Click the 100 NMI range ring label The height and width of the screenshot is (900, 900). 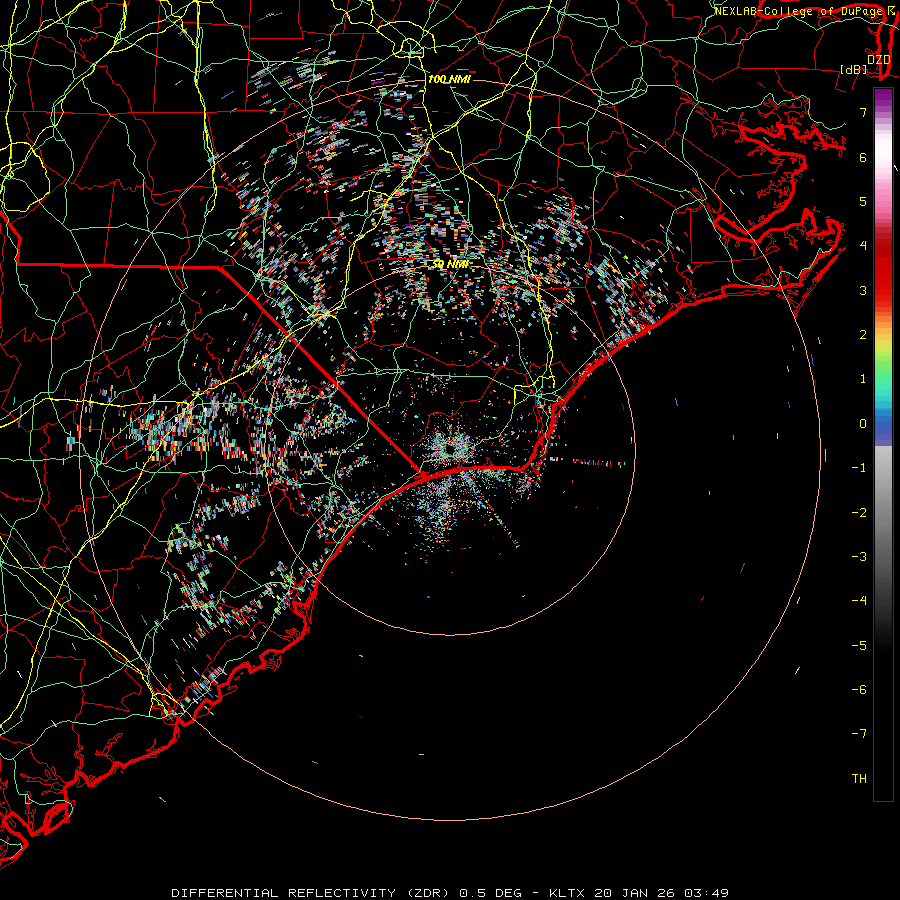coord(449,79)
